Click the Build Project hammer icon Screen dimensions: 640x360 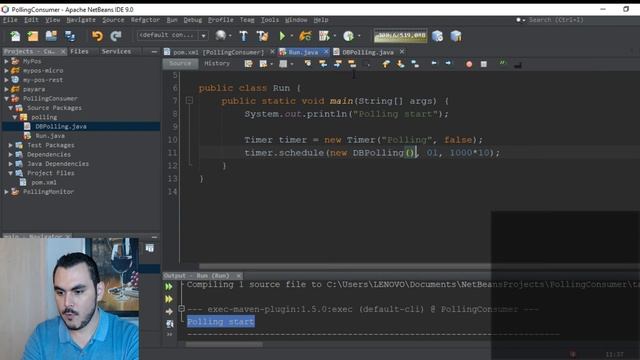pyautogui.click(x=243, y=36)
